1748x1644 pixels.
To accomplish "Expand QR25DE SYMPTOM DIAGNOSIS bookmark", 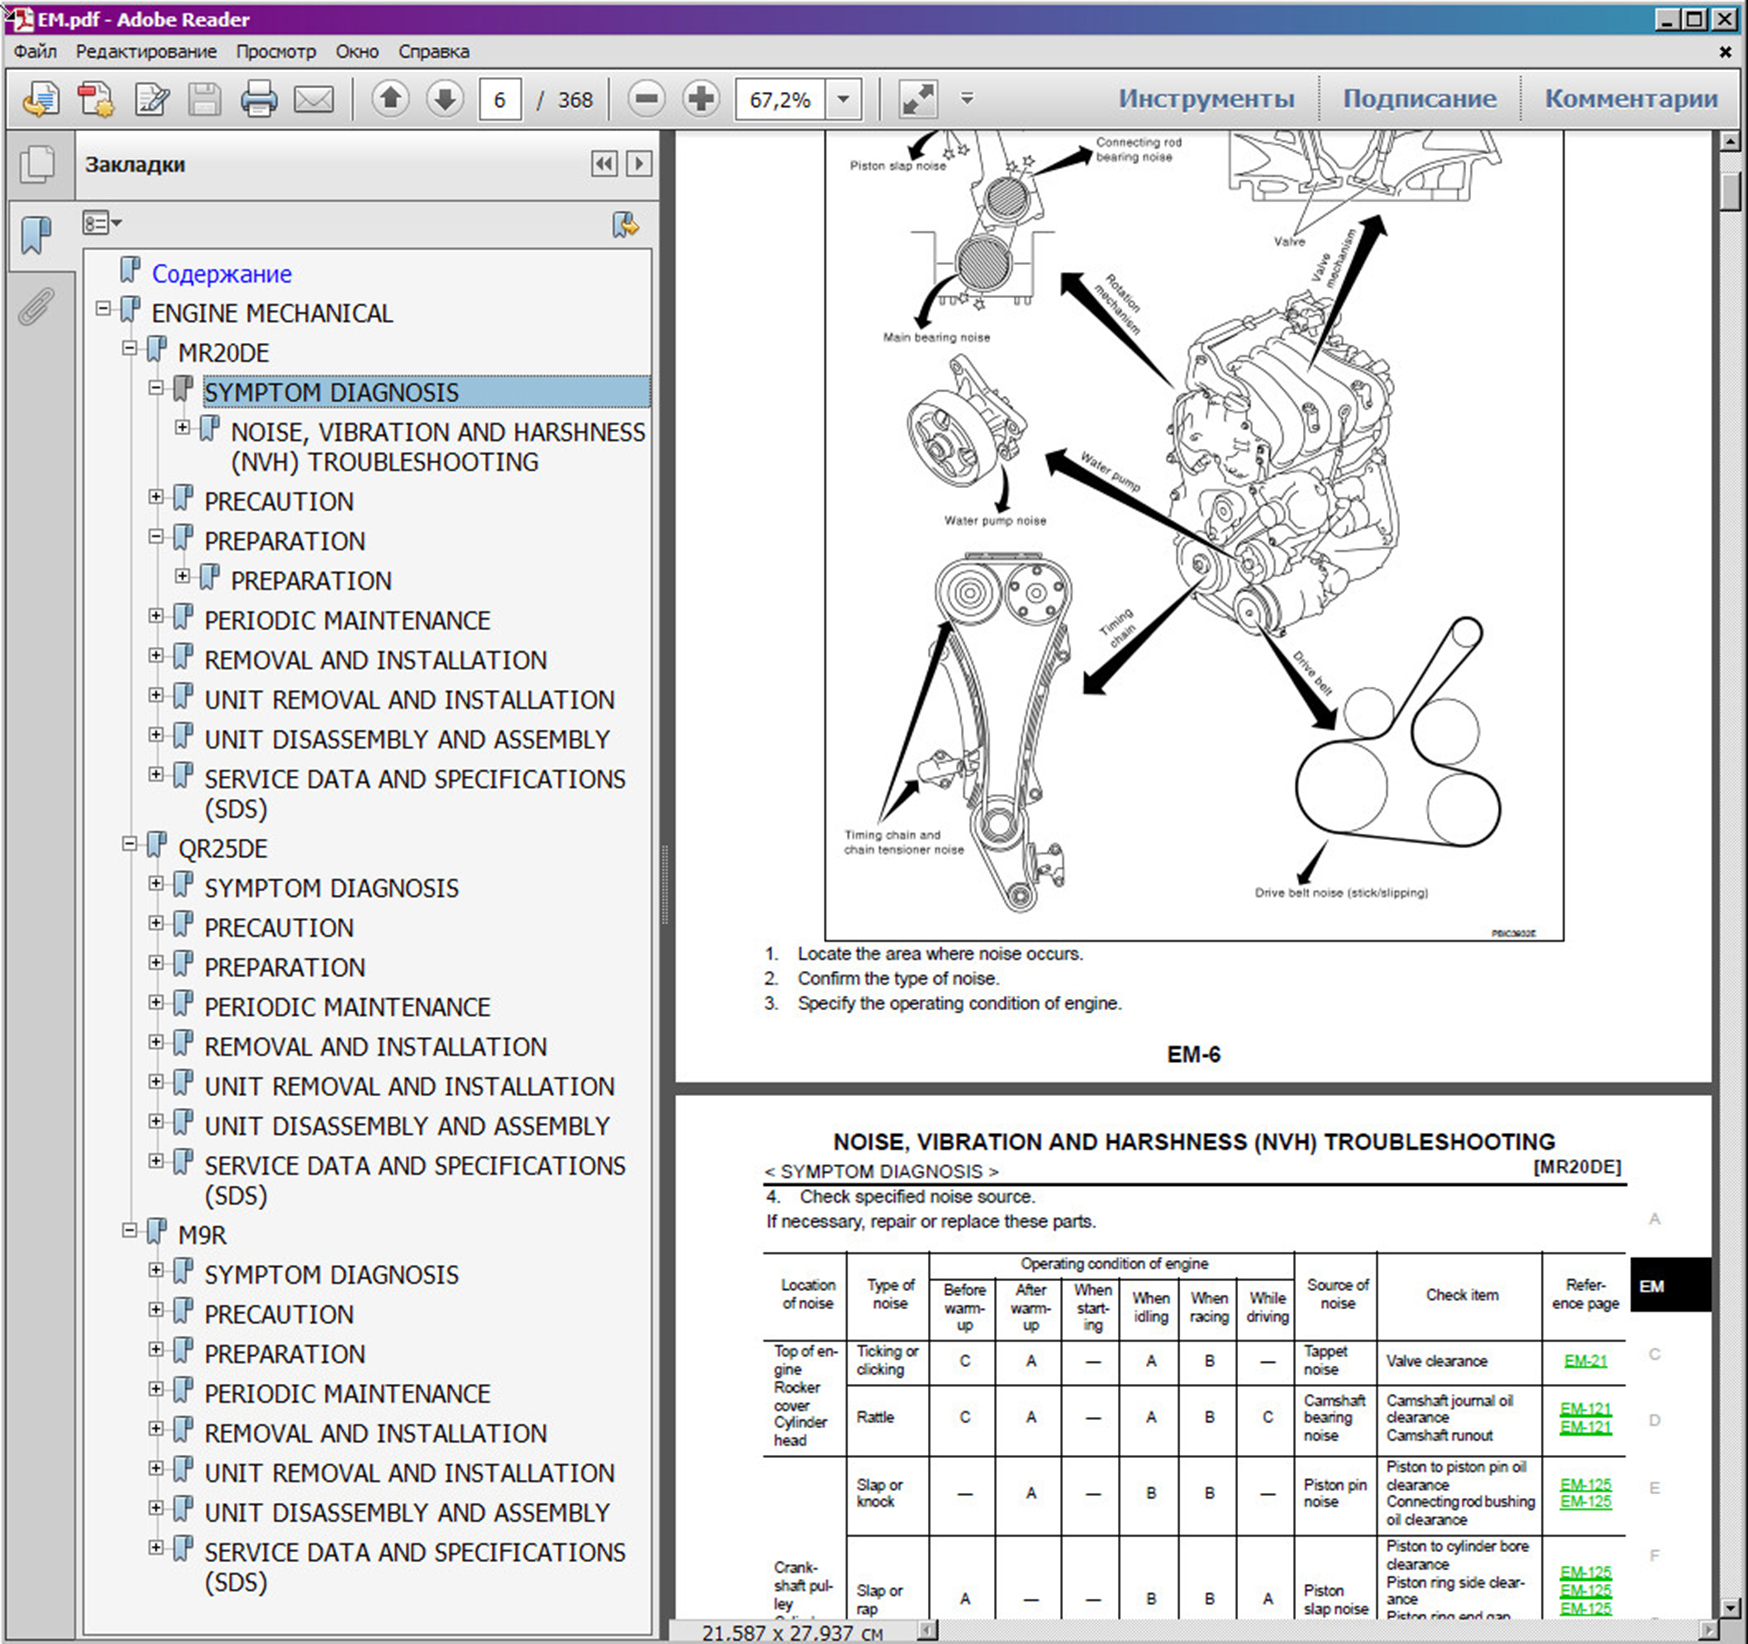I will pyautogui.click(x=156, y=884).
